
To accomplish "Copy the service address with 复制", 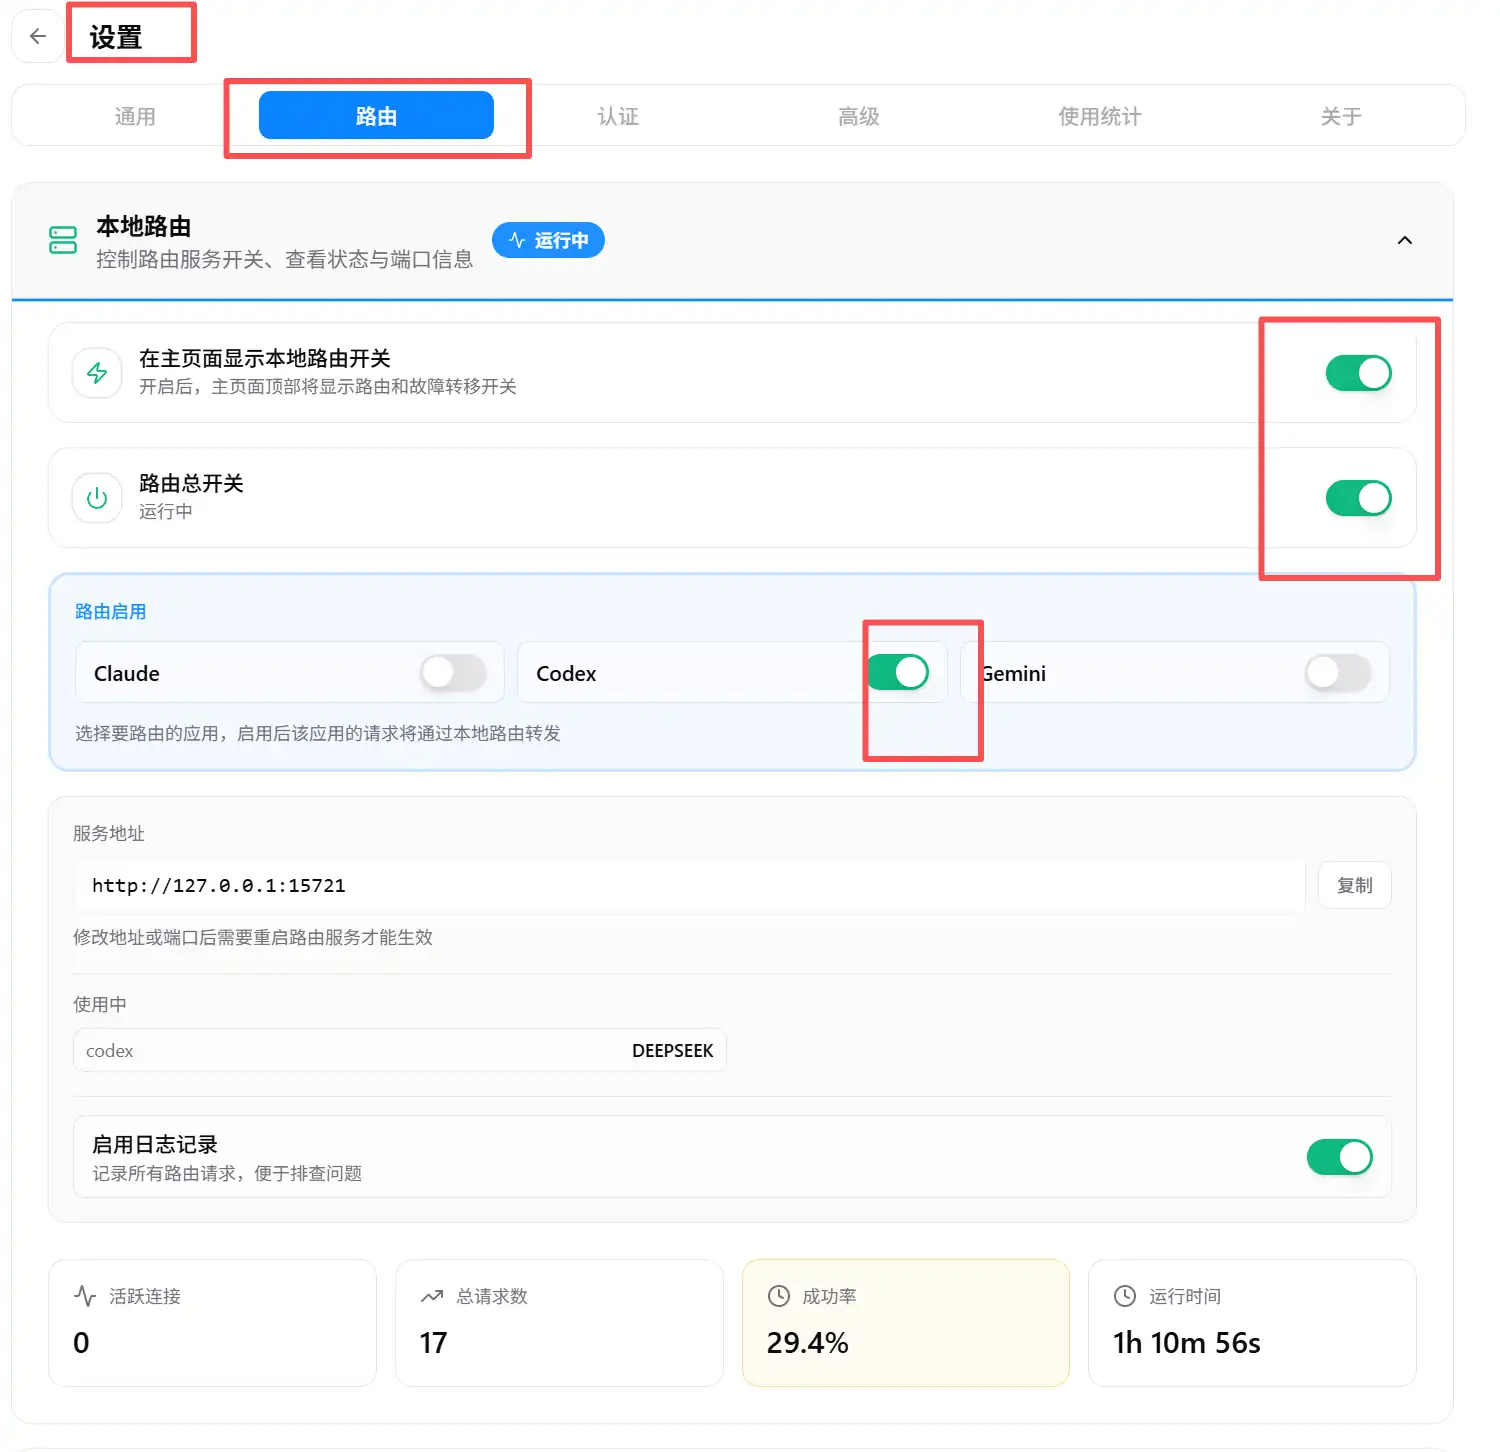I will click(x=1354, y=885).
